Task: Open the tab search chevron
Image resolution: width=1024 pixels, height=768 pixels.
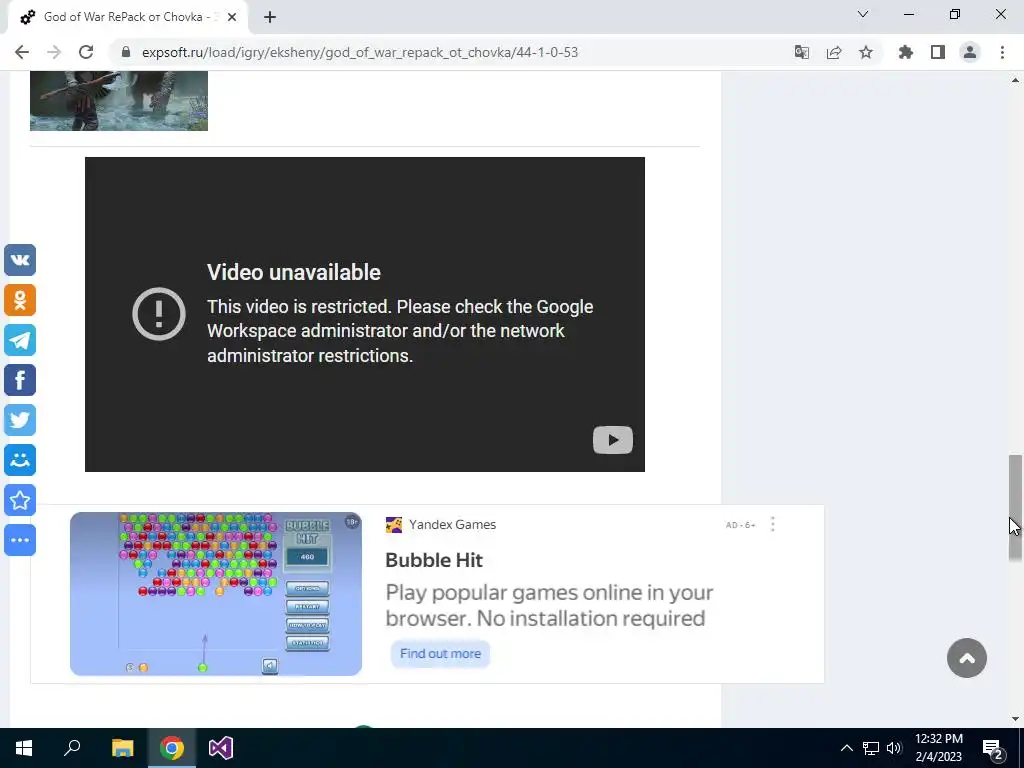Action: [x=863, y=14]
